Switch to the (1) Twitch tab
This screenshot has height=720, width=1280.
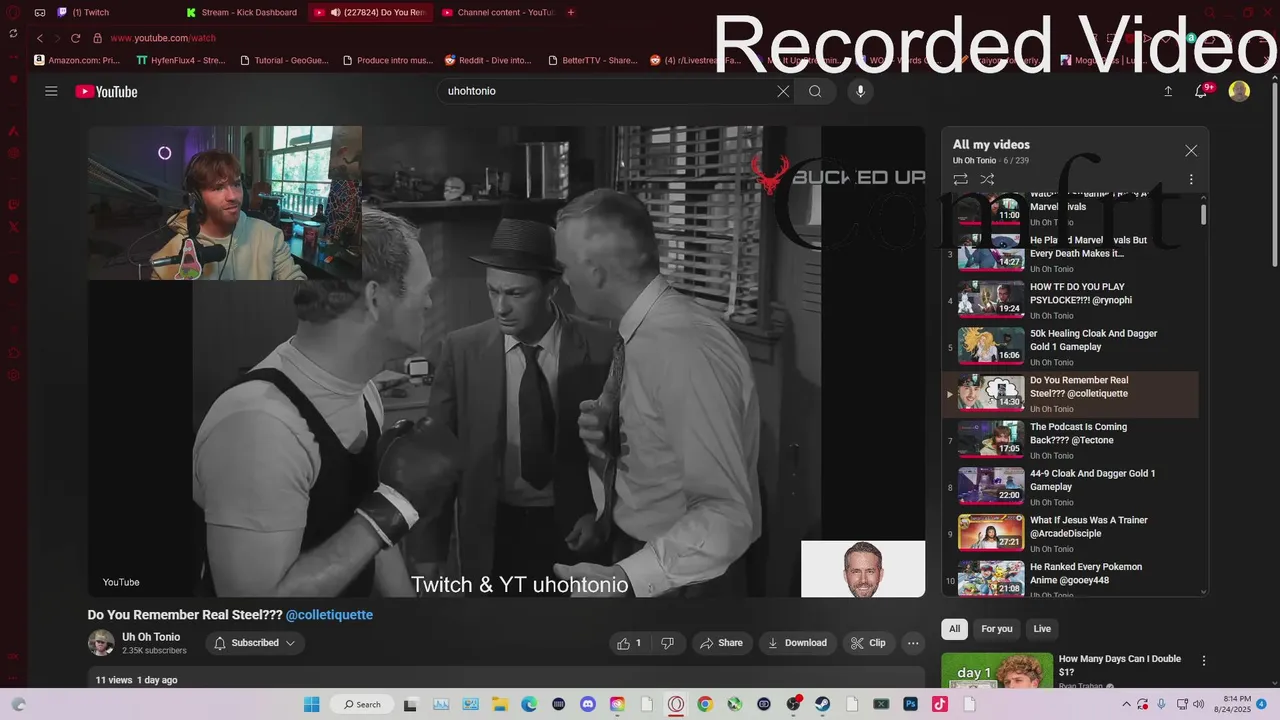110,12
